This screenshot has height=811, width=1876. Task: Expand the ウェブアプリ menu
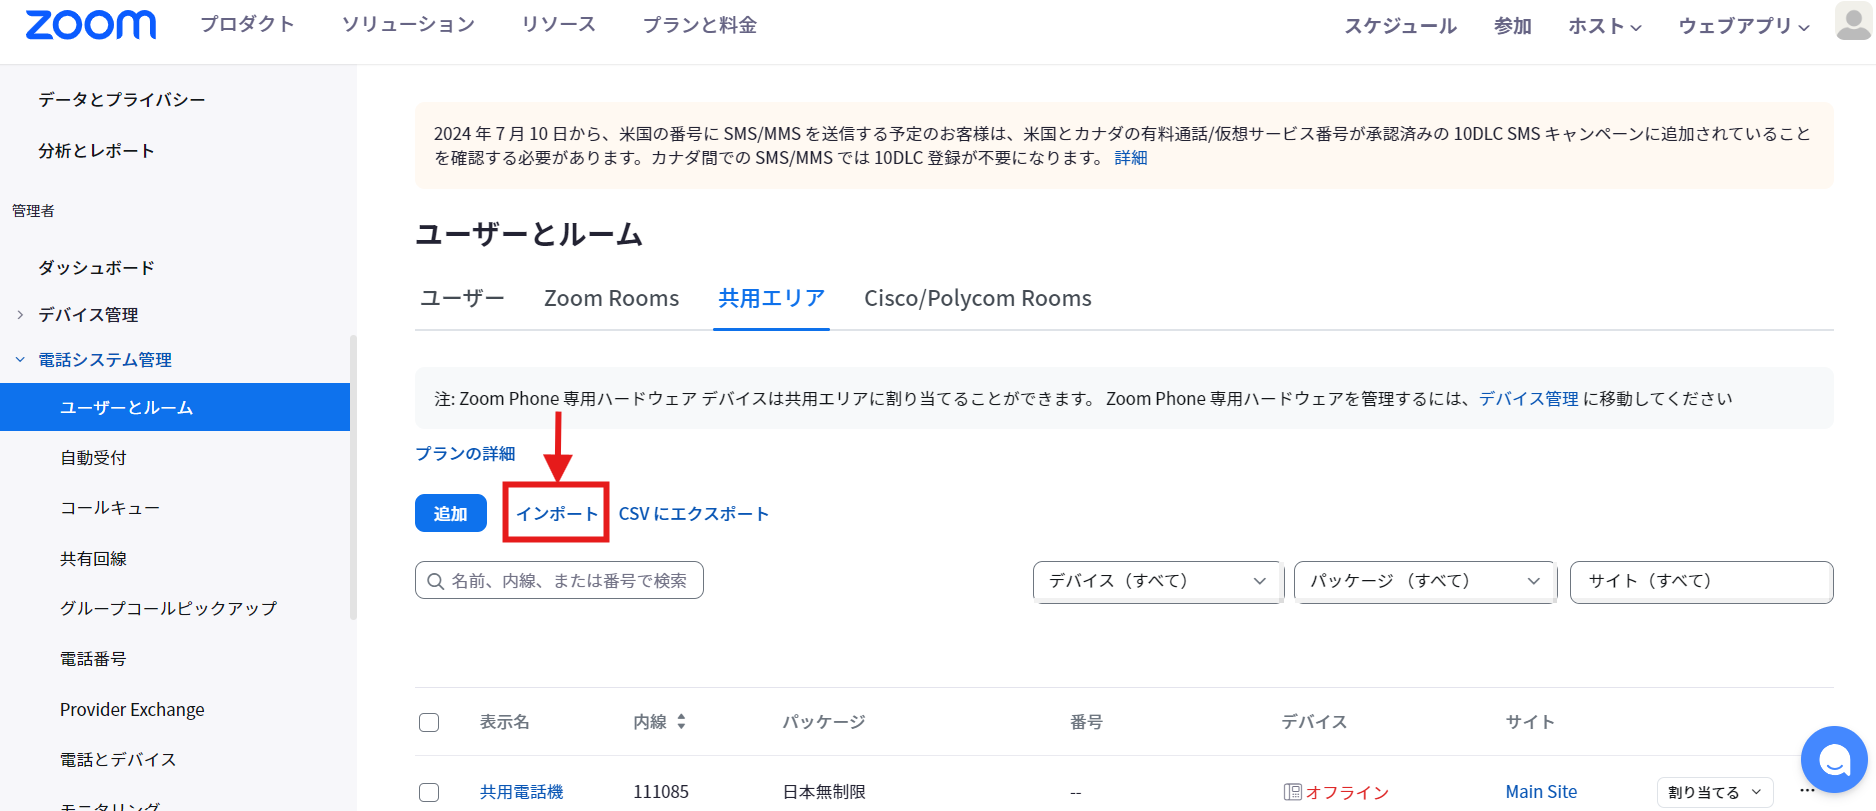click(x=1743, y=26)
